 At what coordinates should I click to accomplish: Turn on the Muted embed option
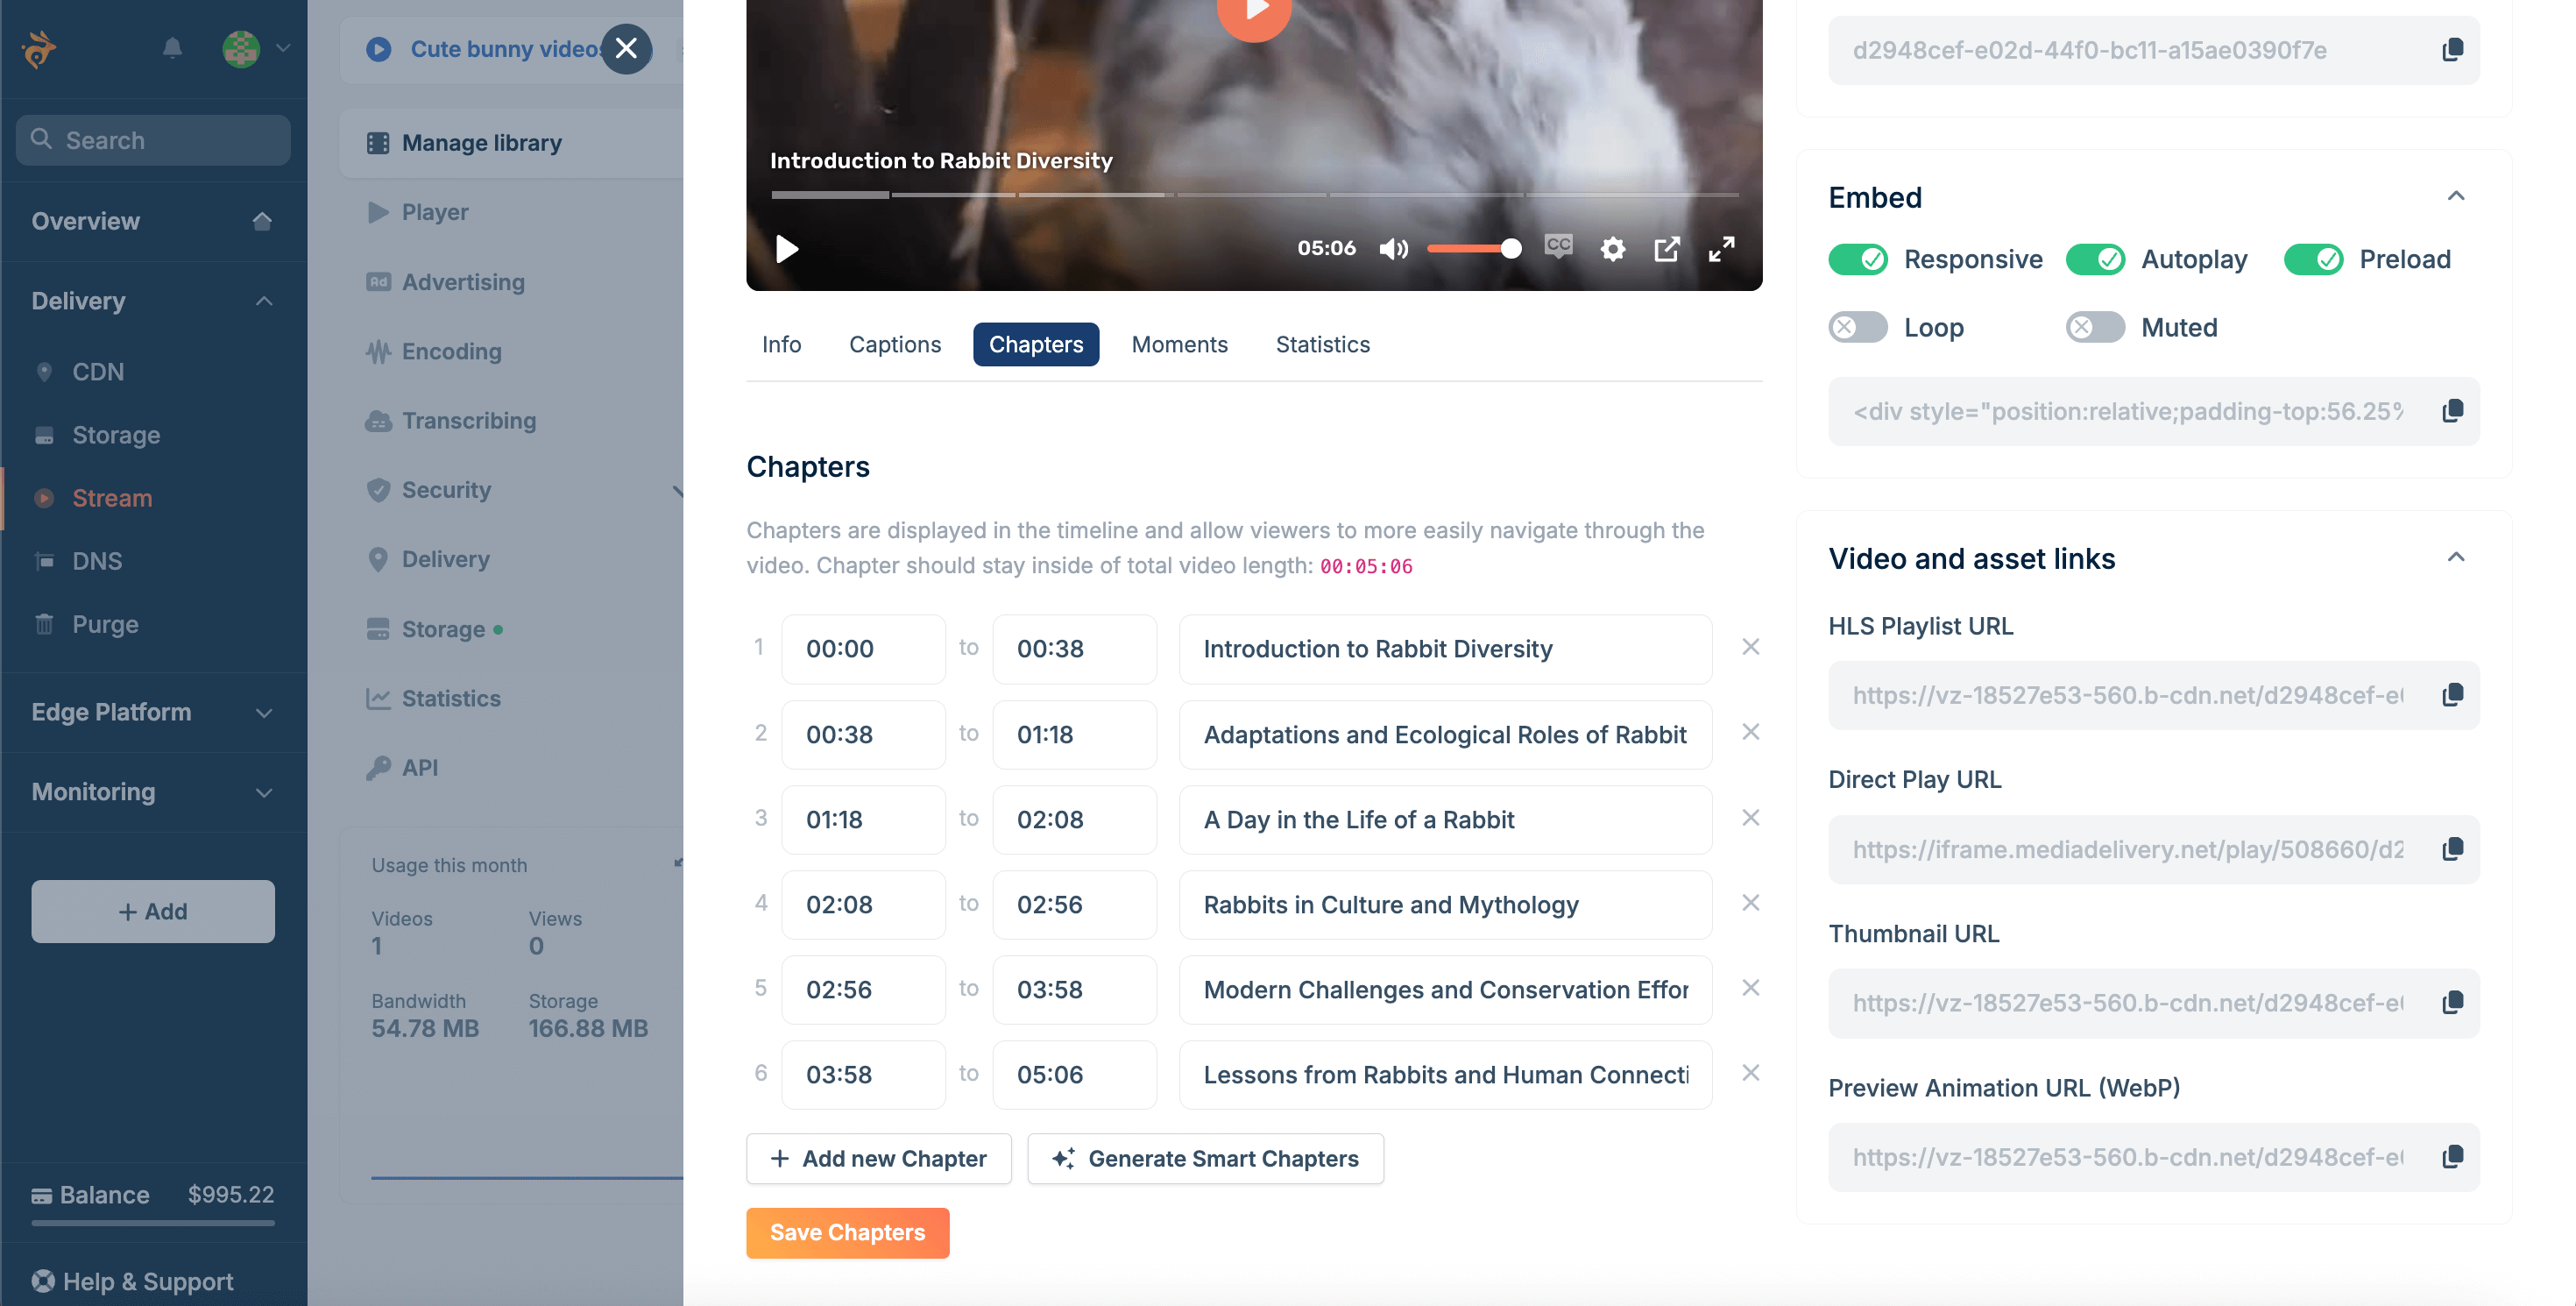(x=2095, y=327)
